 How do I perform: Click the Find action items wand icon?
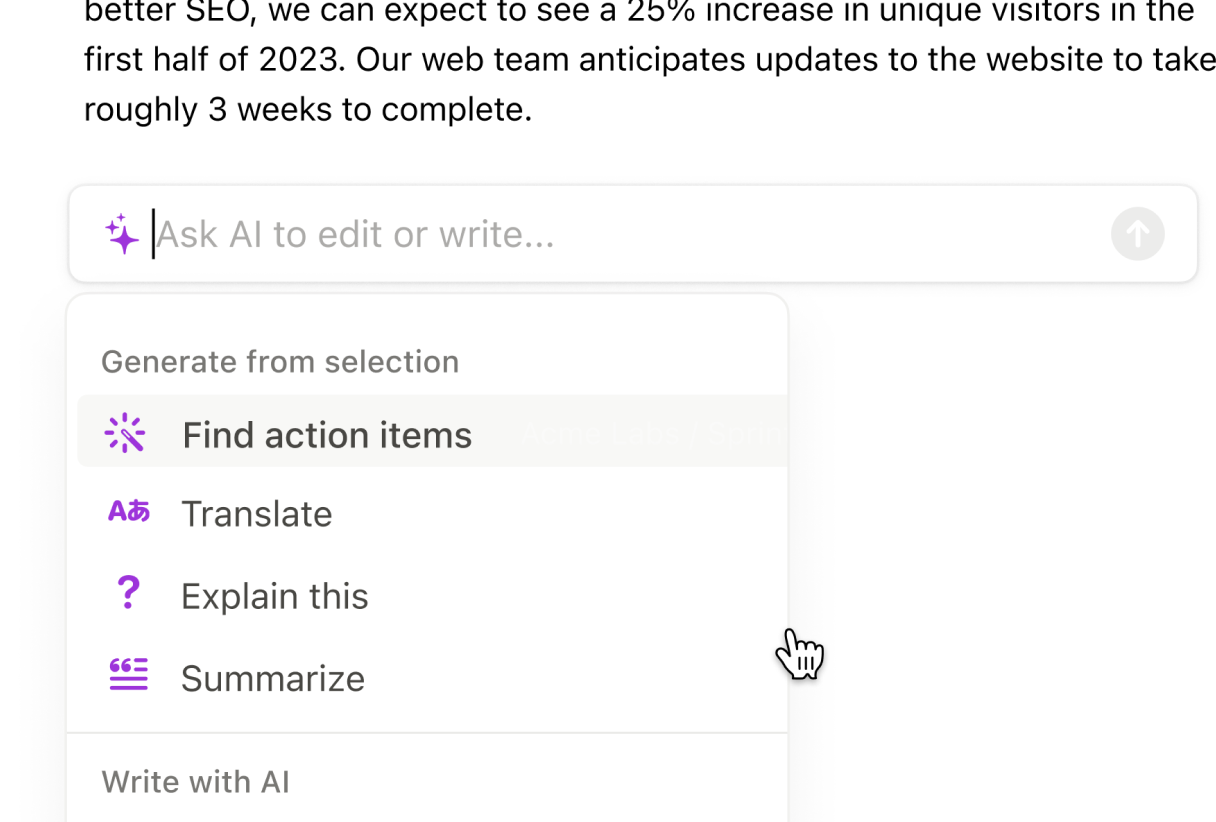(x=126, y=434)
